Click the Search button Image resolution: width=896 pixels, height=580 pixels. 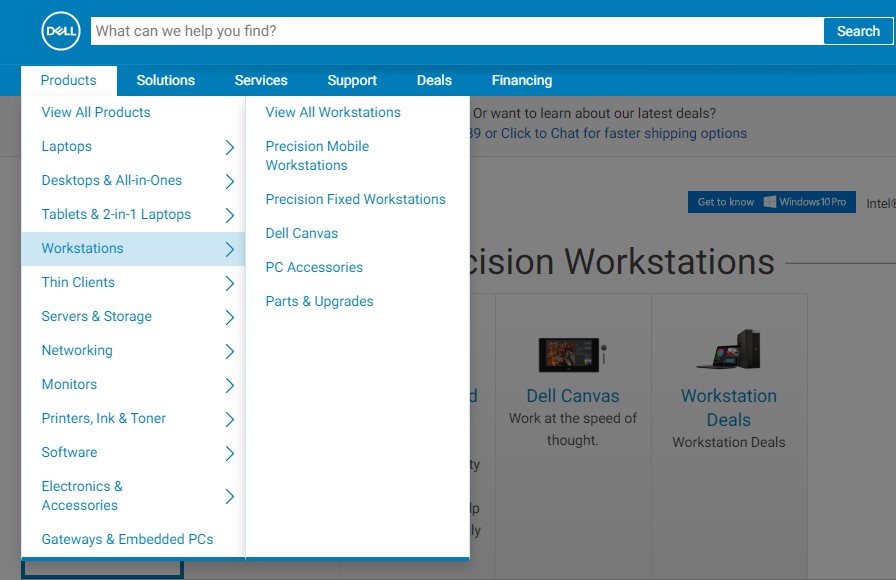[x=858, y=31]
